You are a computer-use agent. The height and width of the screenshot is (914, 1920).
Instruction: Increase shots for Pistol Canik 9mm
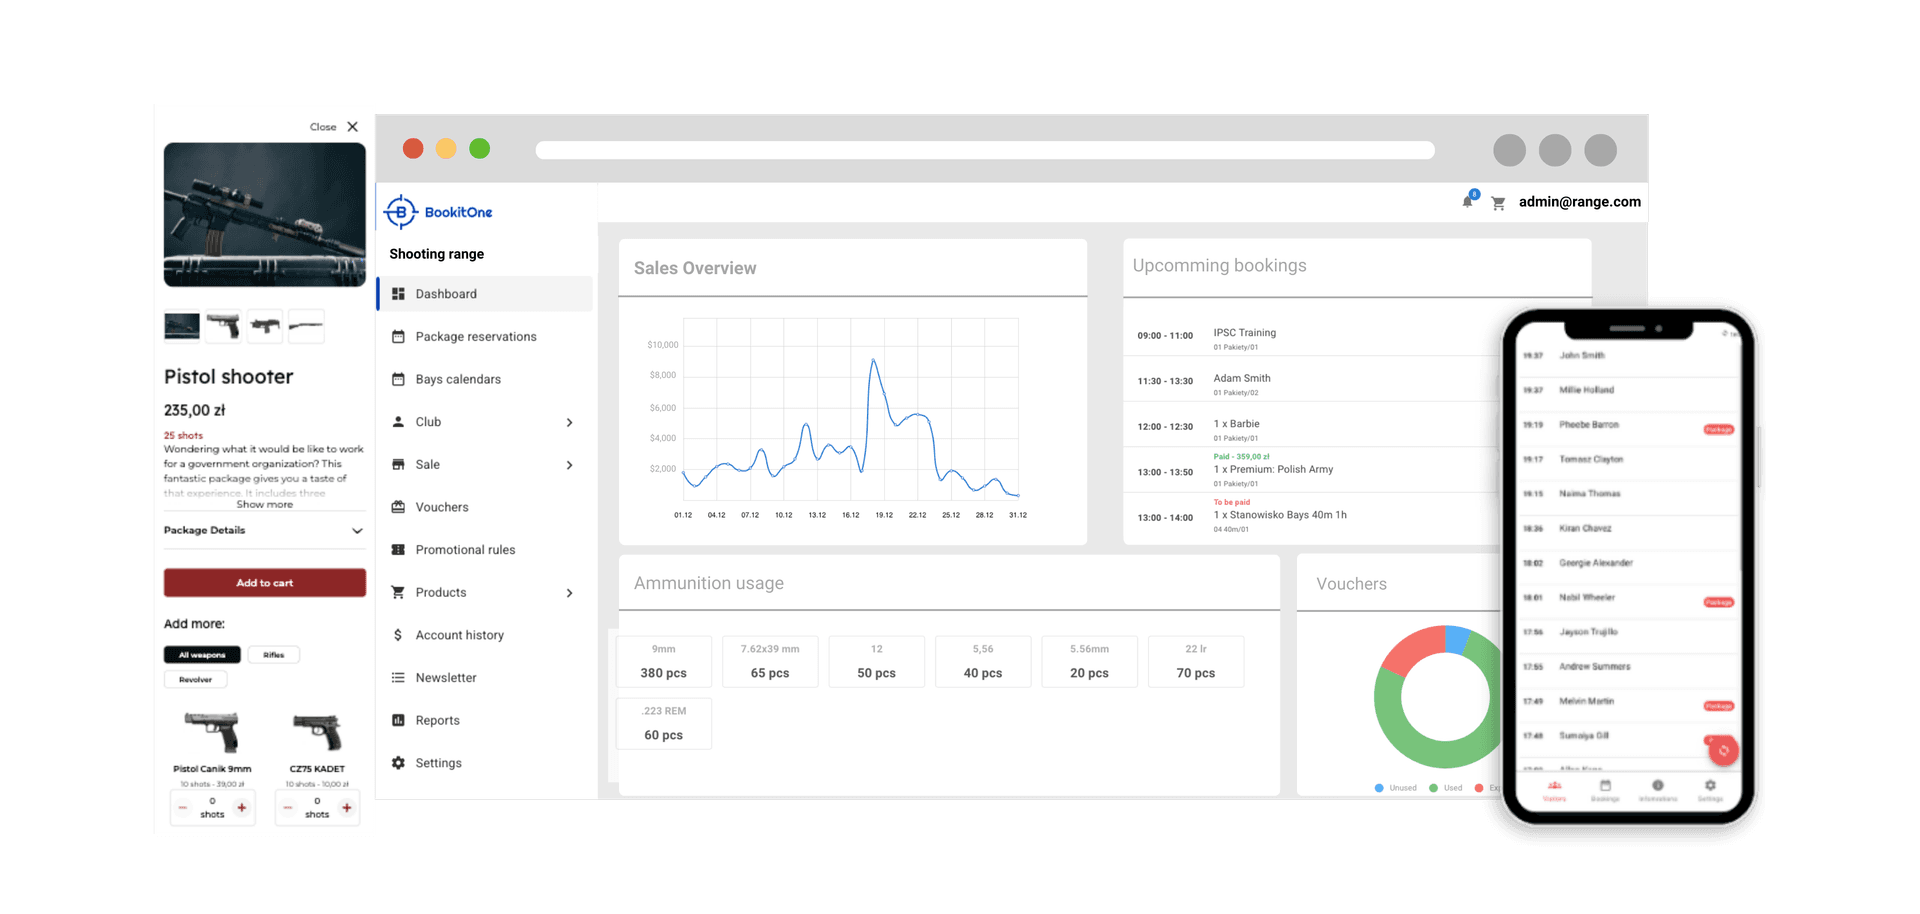click(241, 807)
